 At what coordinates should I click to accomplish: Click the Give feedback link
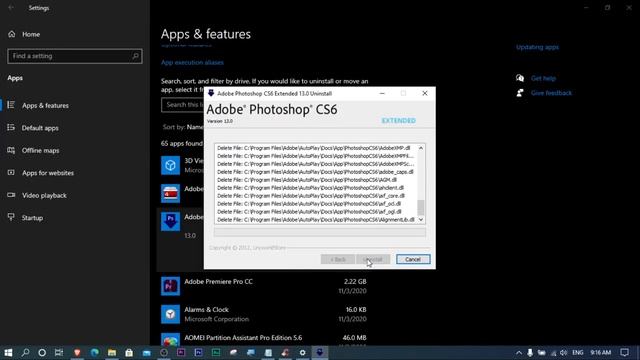click(x=551, y=93)
